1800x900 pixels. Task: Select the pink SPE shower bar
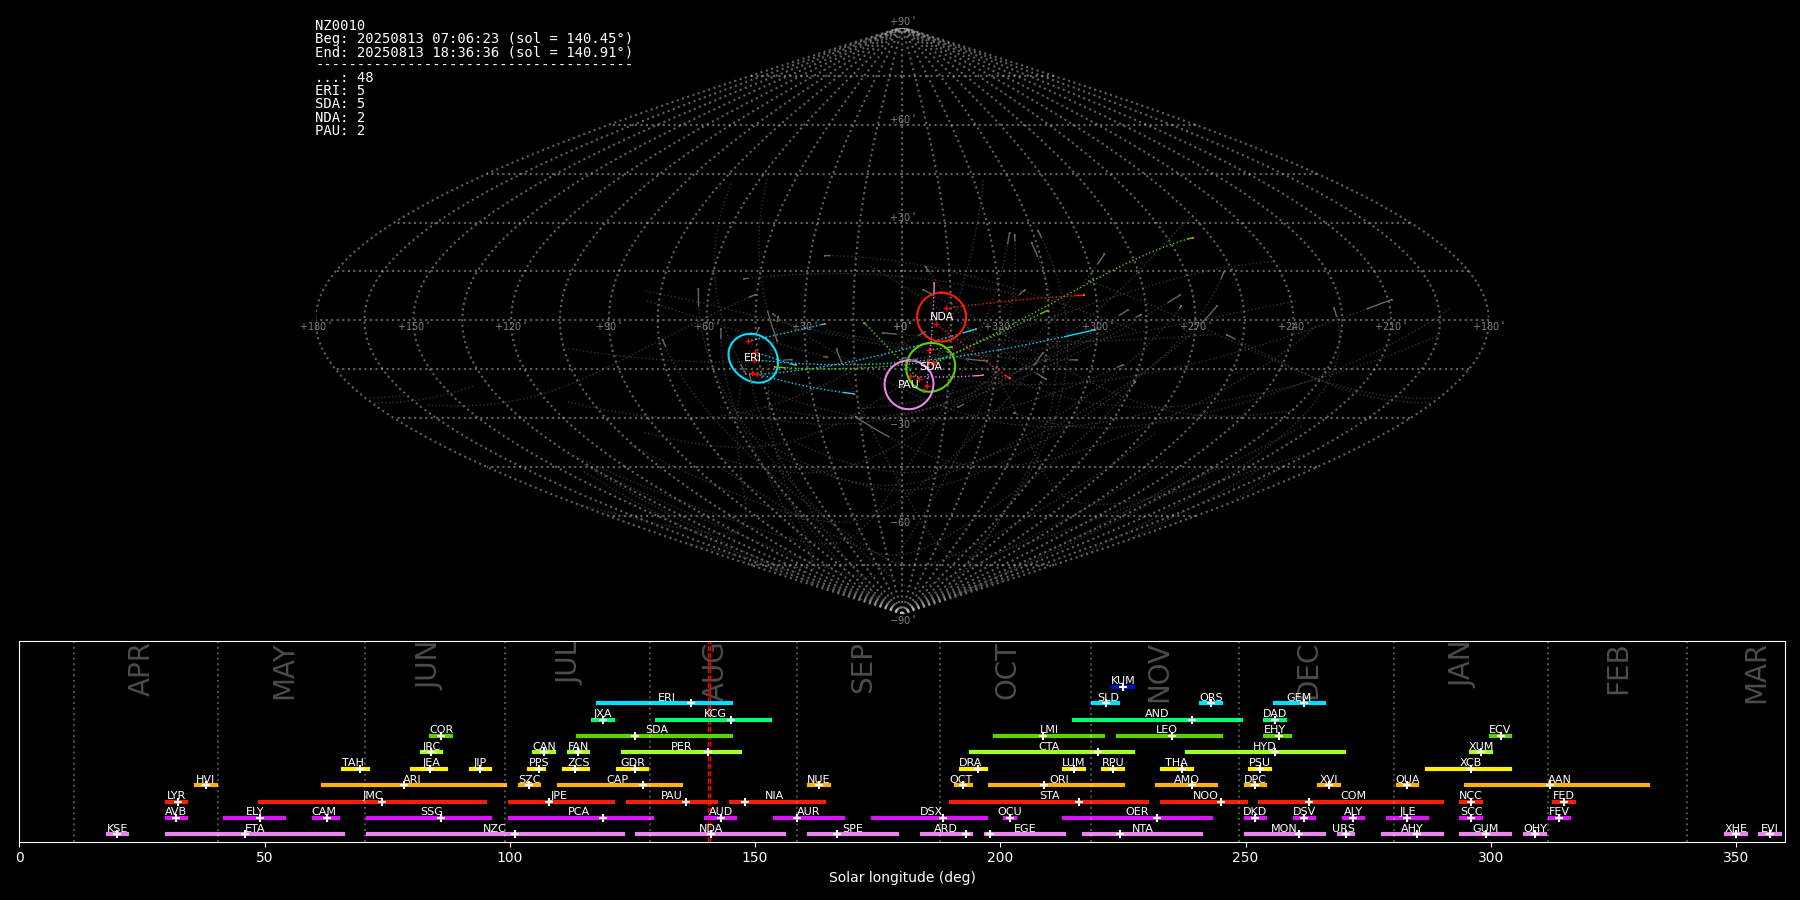point(853,834)
